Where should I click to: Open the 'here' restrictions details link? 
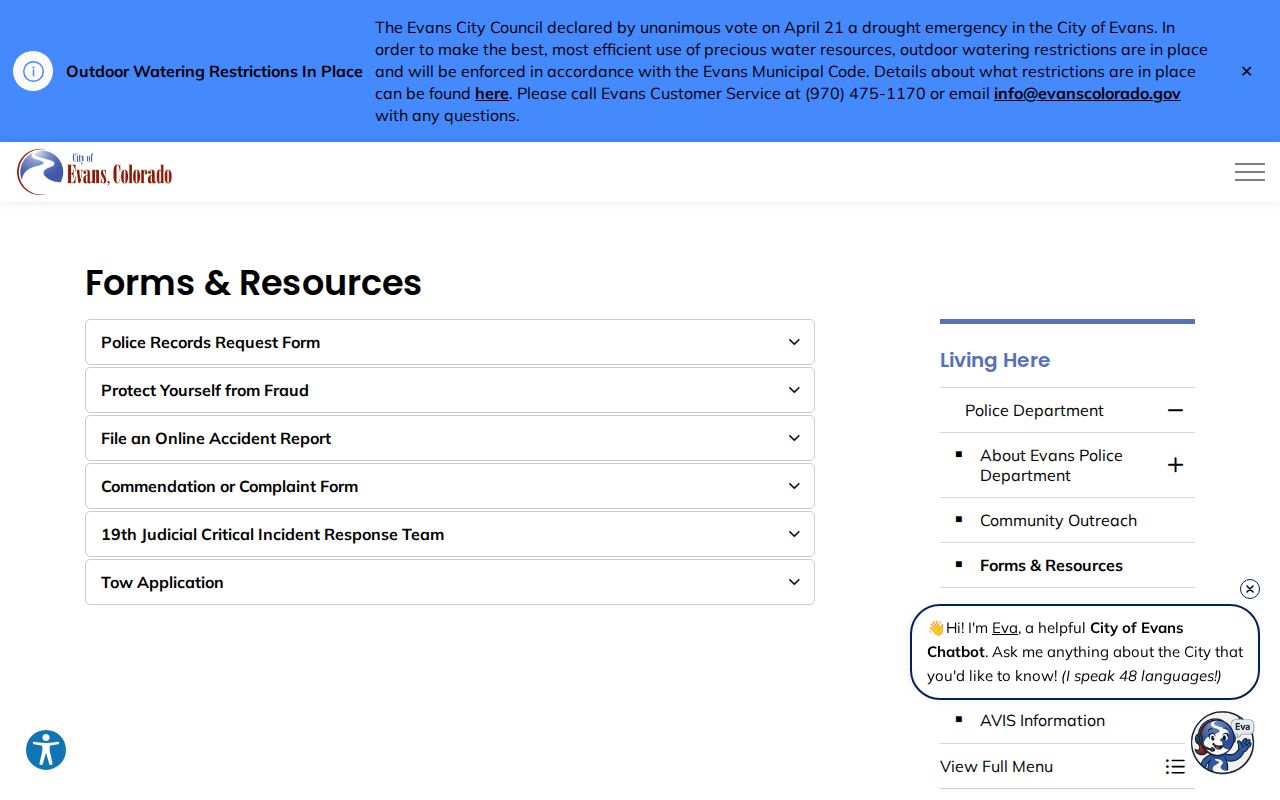pos(491,93)
